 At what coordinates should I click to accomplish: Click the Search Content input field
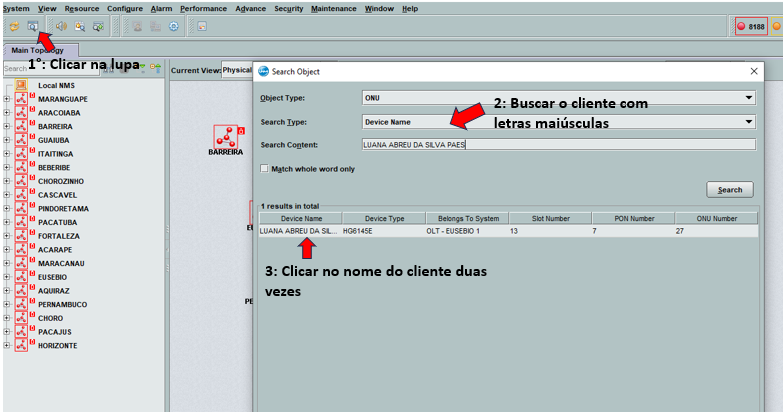[x=558, y=144]
